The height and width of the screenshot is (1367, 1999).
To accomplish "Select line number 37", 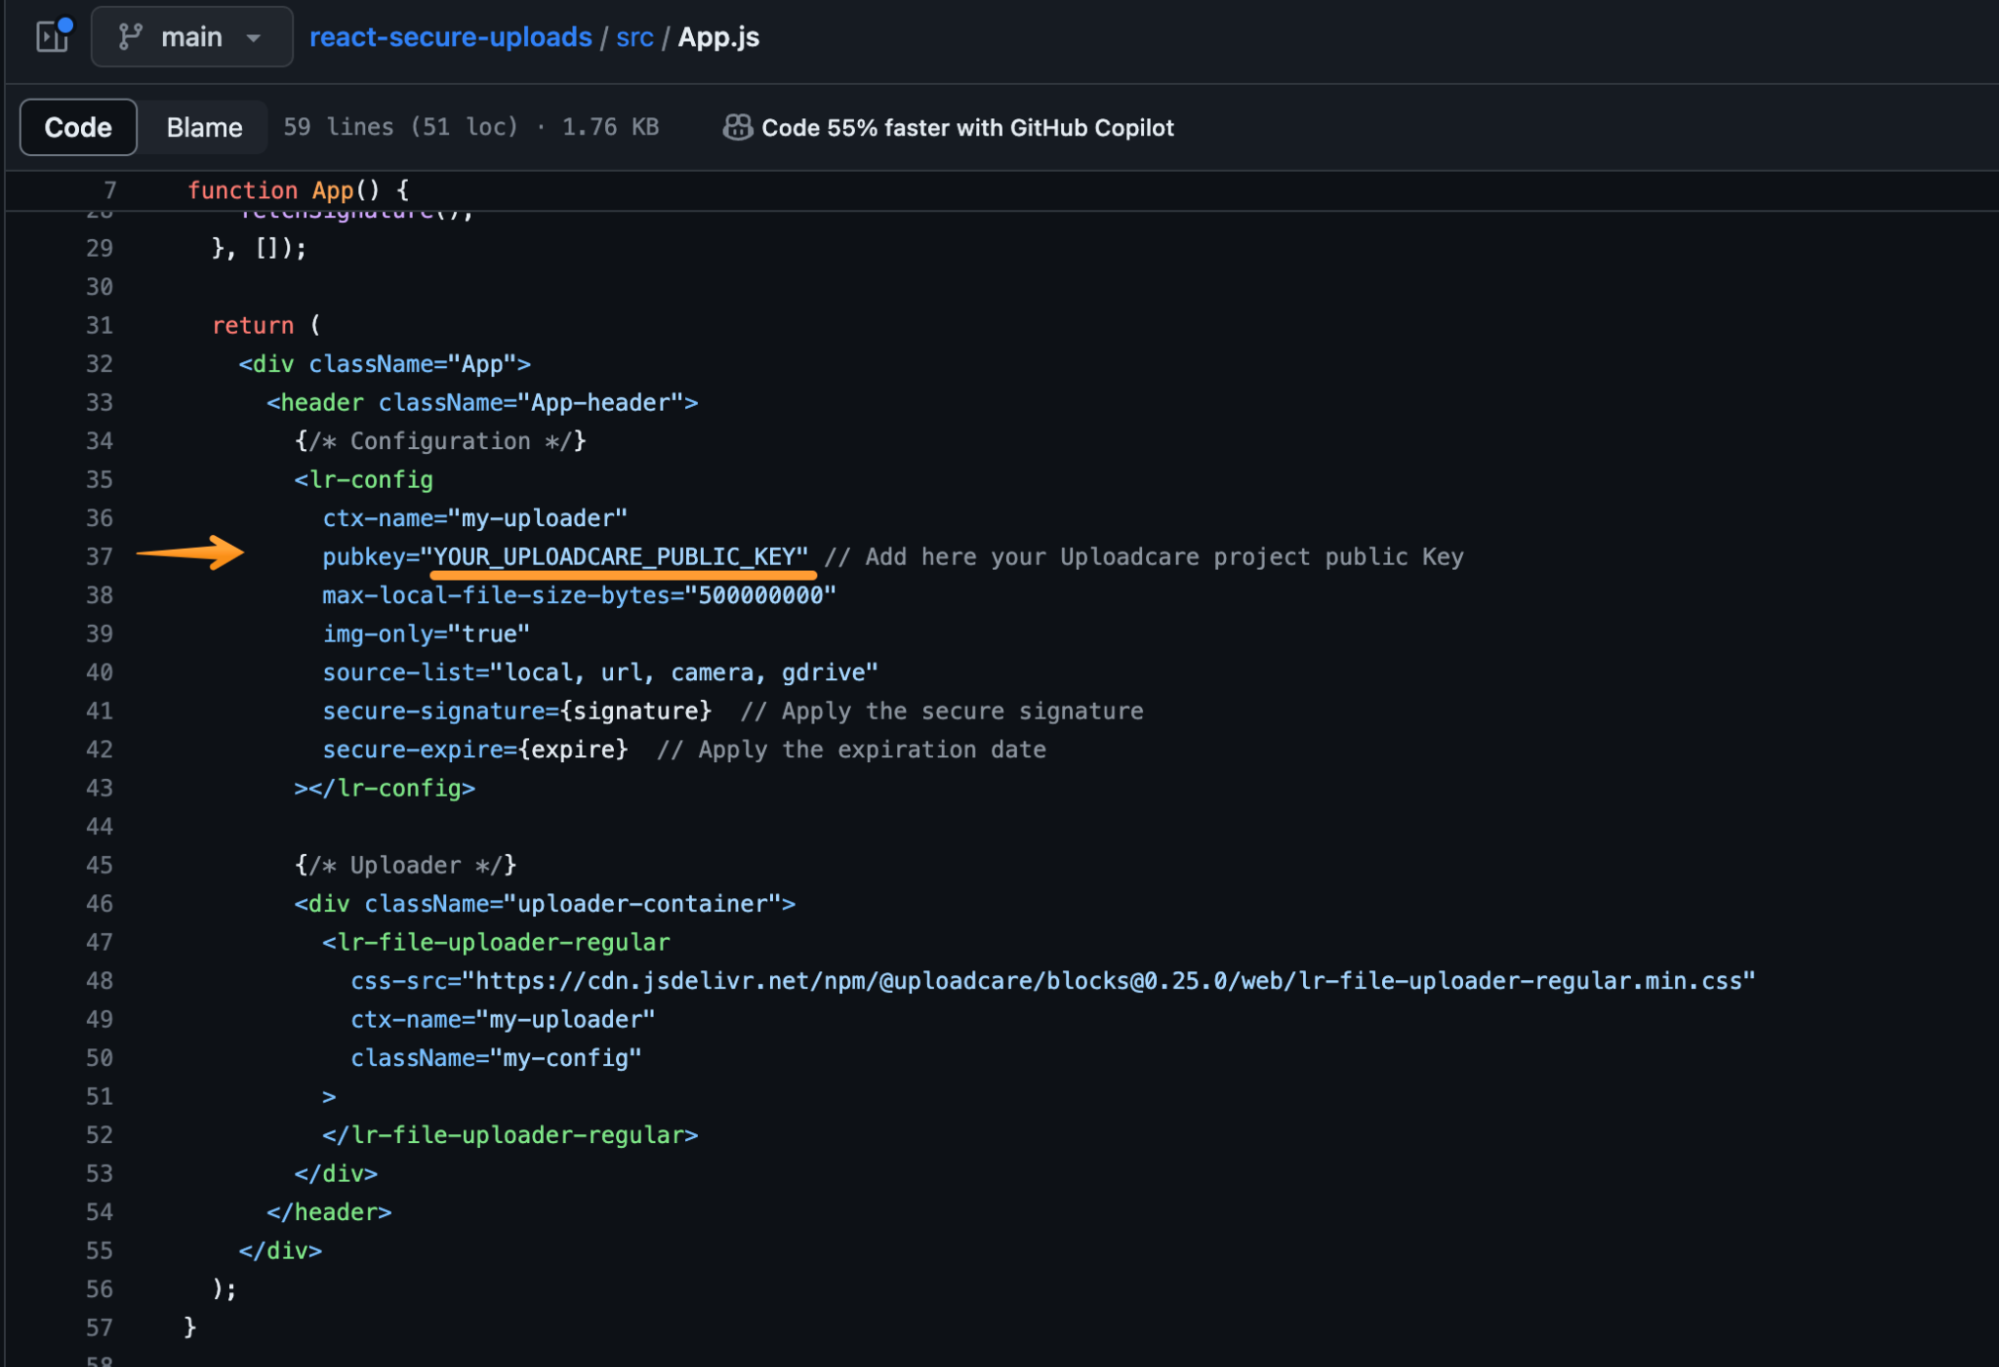I will 100,556.
